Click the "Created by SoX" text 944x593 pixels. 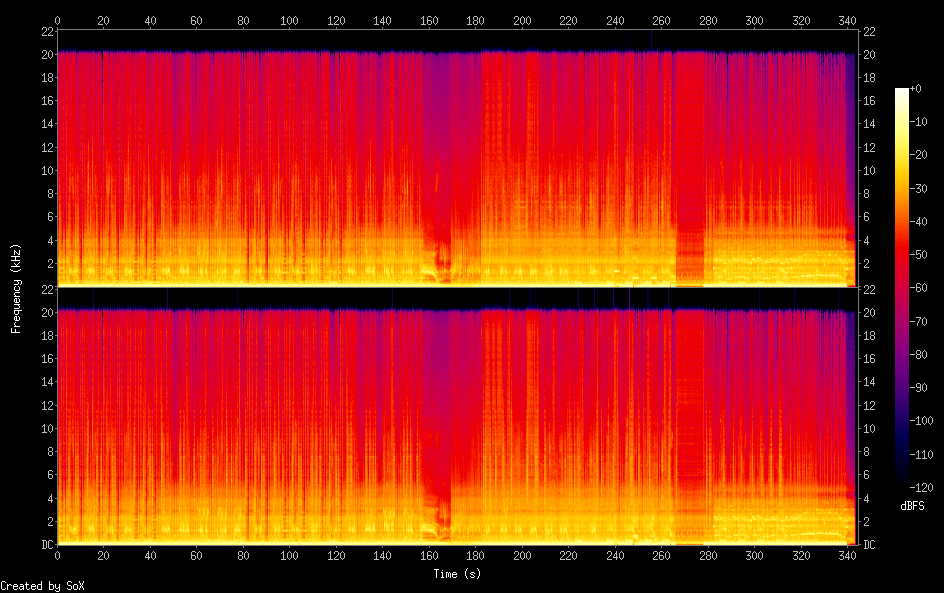[35, 586]
